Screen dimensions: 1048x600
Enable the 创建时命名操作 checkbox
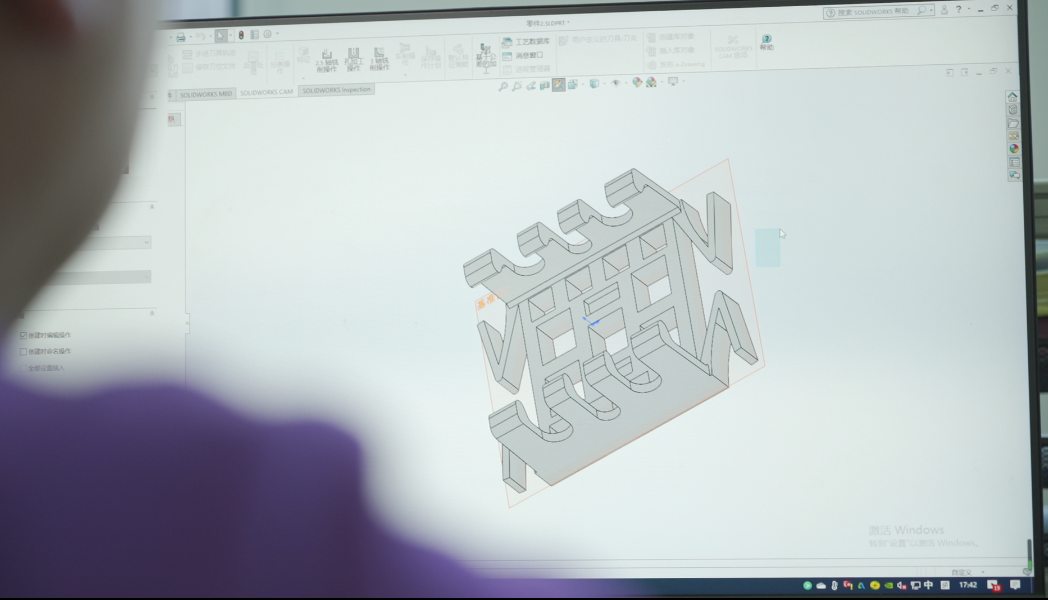(x=24, y=351)
